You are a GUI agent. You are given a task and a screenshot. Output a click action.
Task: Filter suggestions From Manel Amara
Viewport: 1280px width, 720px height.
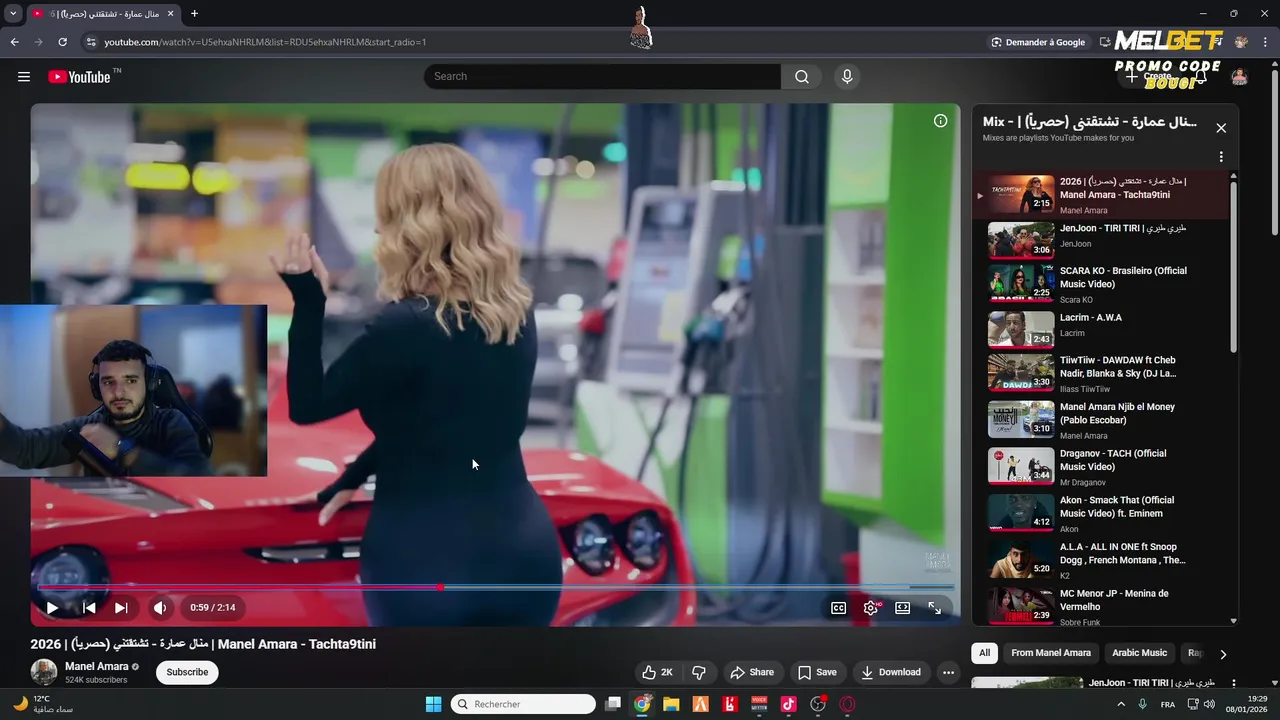1051,653
